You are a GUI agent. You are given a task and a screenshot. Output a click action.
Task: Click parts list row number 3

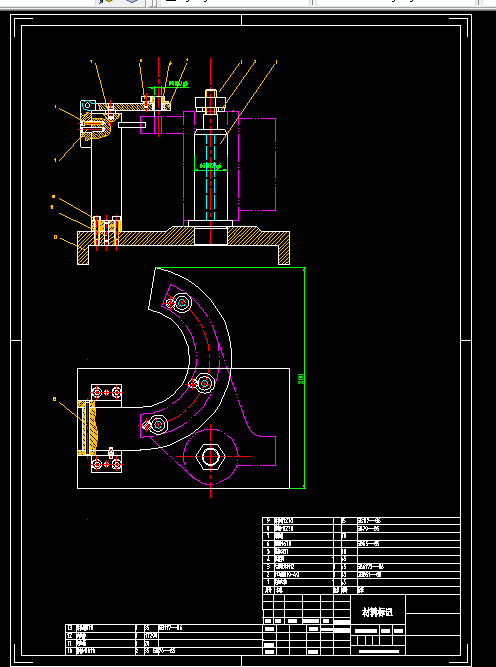(x=362, y=567)
